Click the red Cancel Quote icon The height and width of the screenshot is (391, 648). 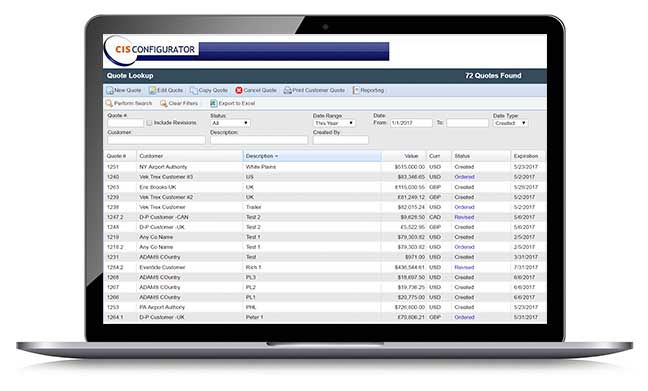point(239,90)
